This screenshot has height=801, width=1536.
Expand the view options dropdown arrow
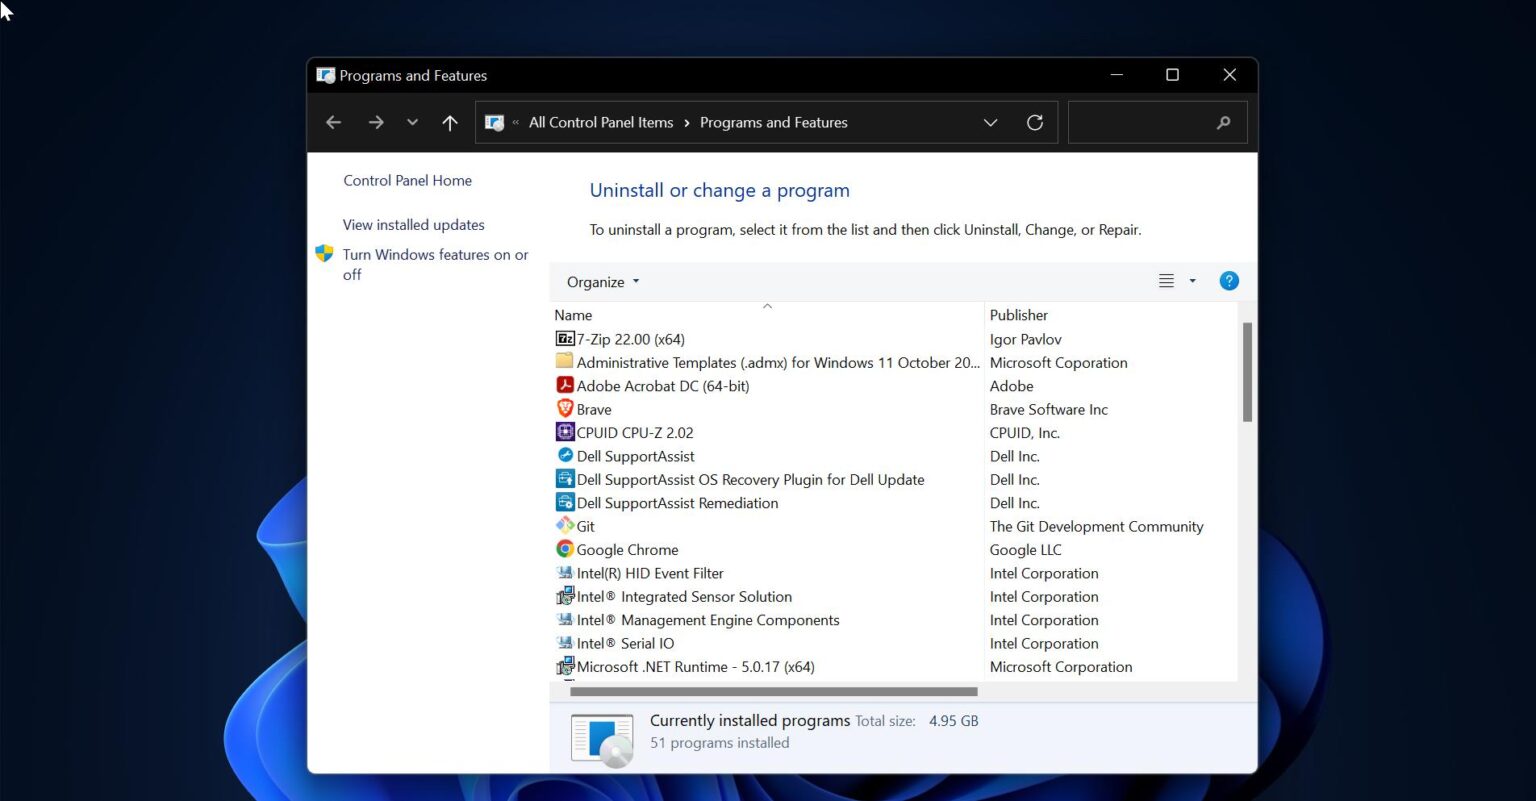[x=1192, y=281]
